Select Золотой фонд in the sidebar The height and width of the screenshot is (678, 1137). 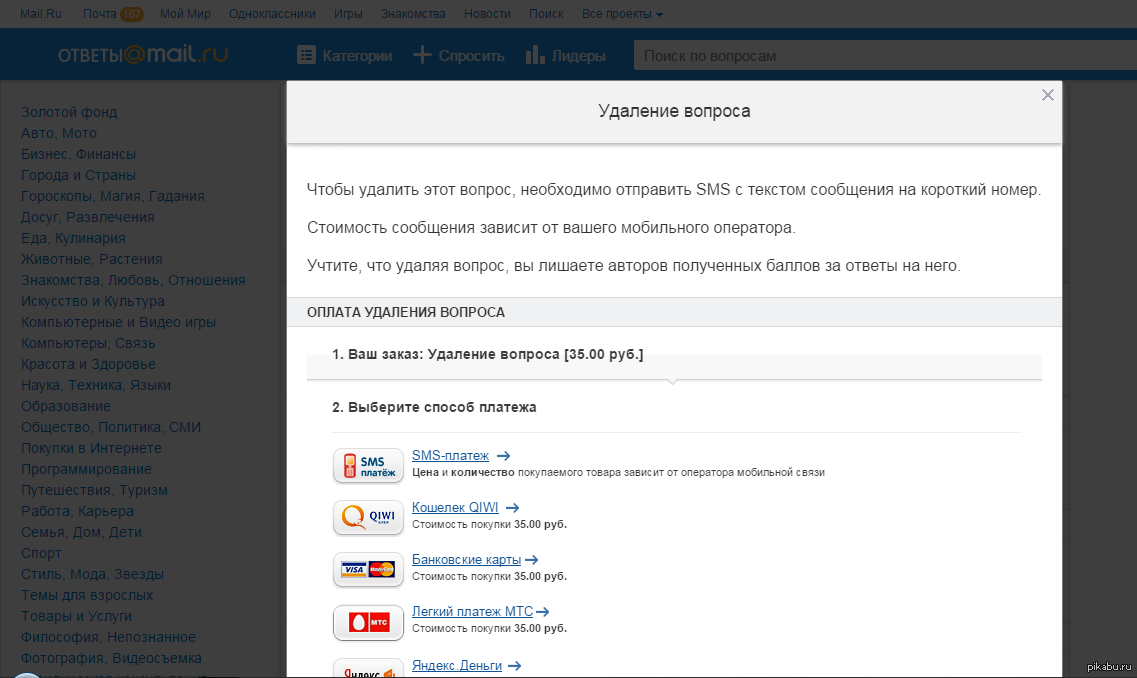[x=69, y=112]
